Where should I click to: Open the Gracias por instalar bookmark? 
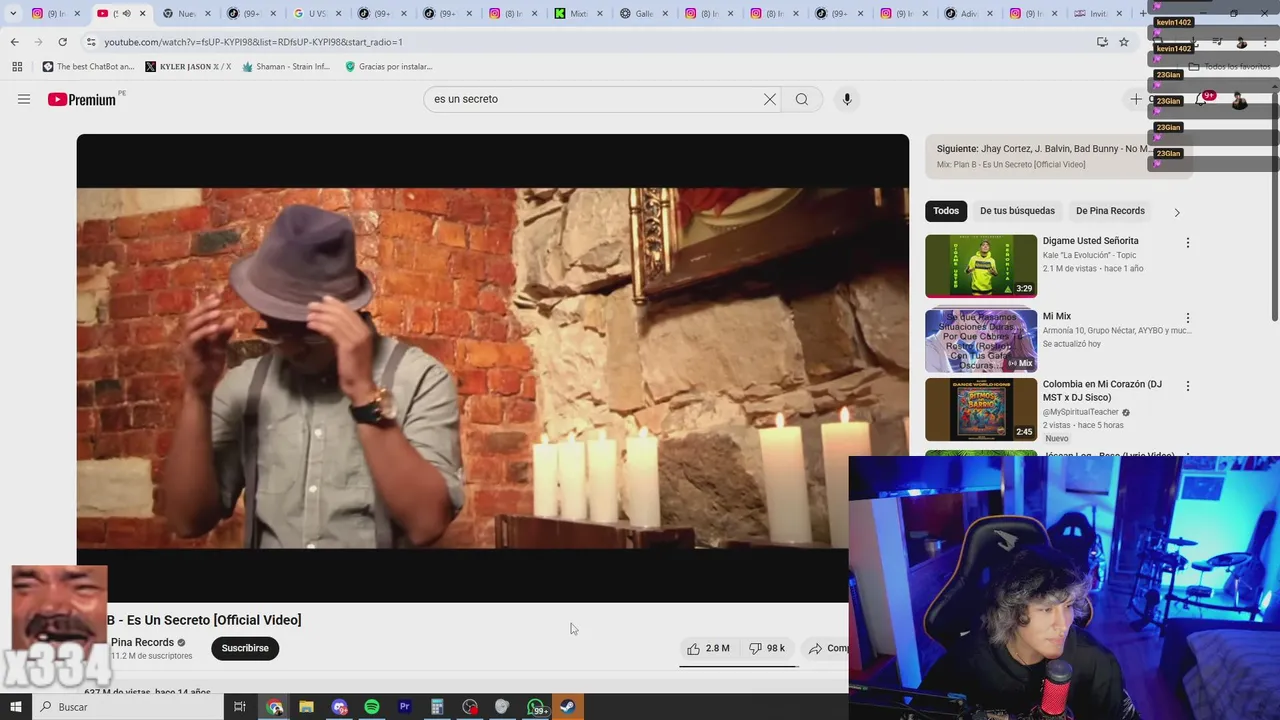coord(388,67)
